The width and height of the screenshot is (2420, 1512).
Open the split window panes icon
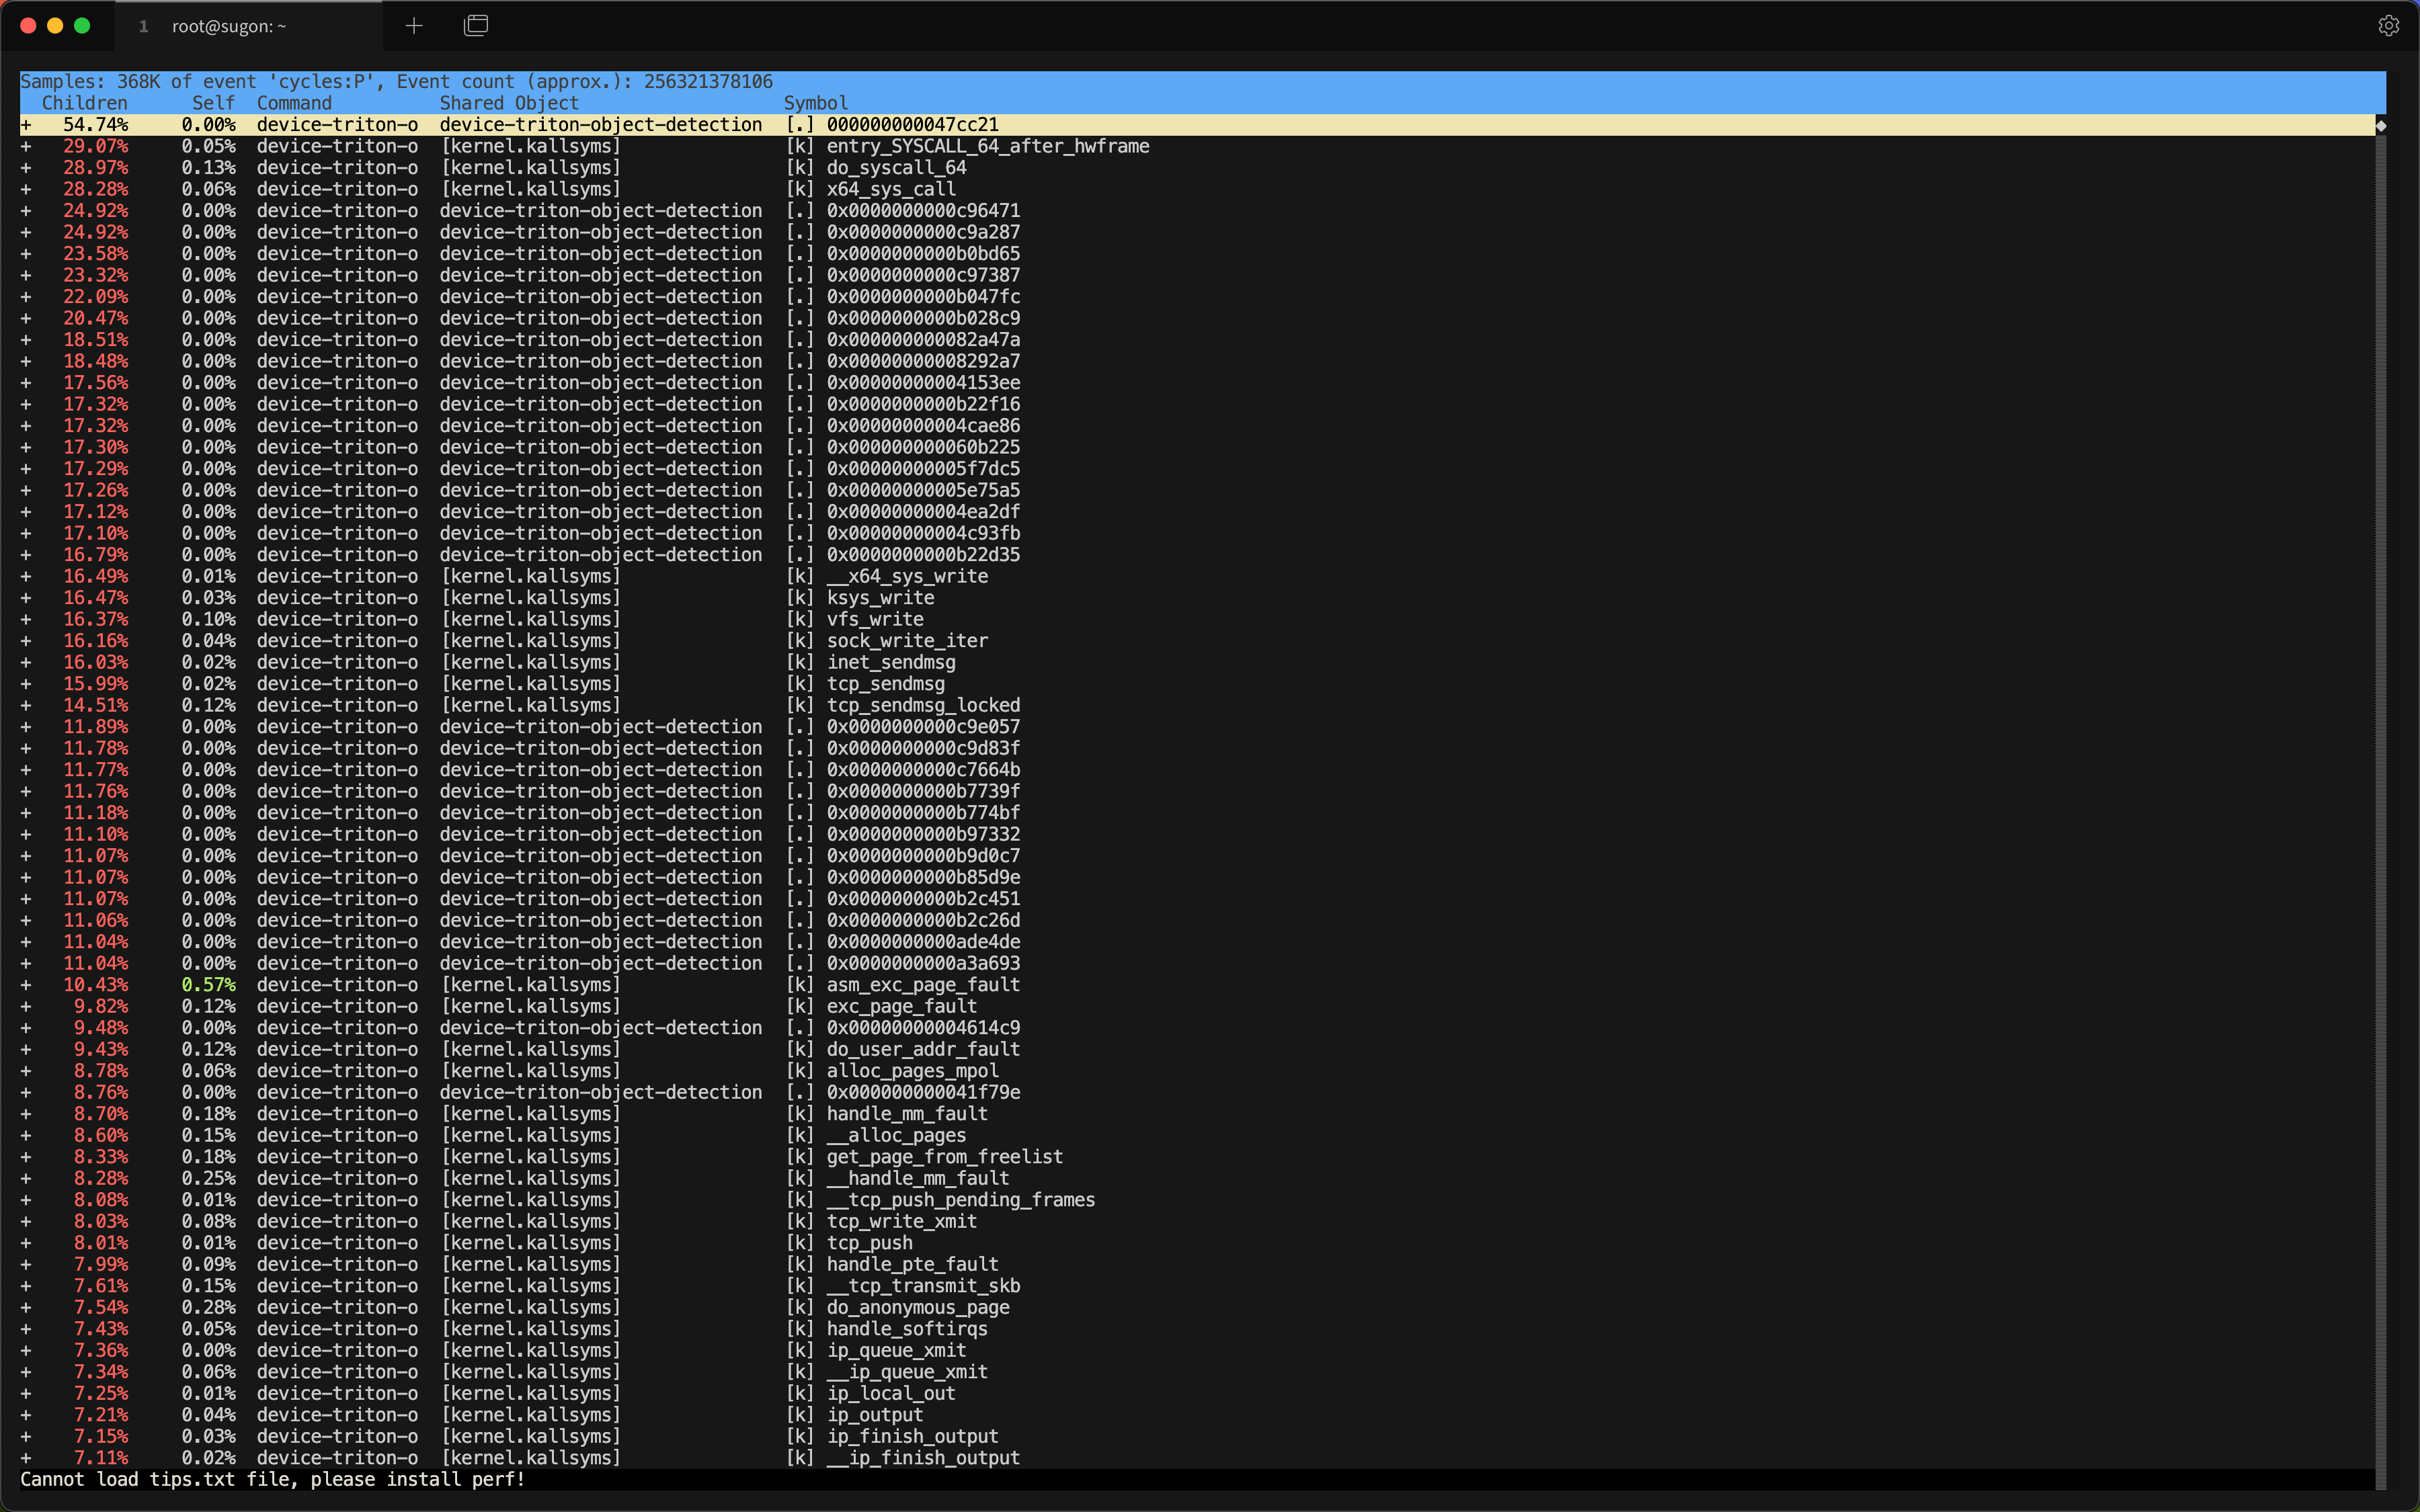[476, 26]
